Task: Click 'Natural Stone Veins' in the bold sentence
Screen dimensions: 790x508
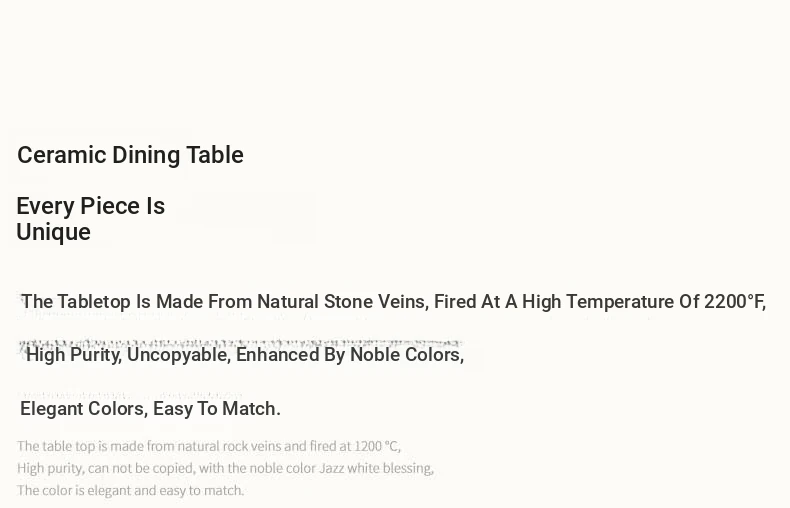Action: tap(343, 302)
